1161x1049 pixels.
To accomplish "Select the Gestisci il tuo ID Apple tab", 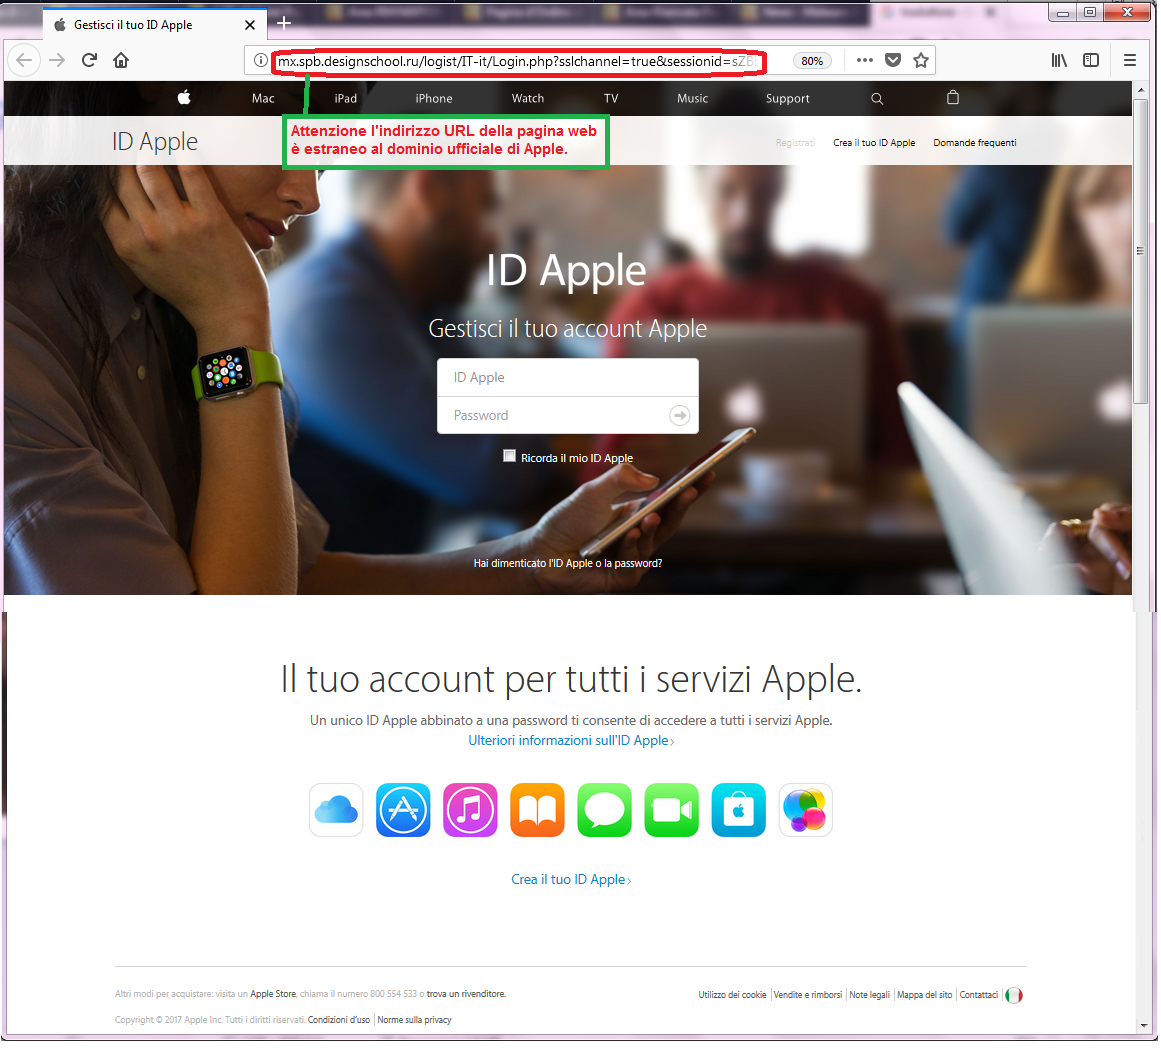I will click(x=154, y=25).
